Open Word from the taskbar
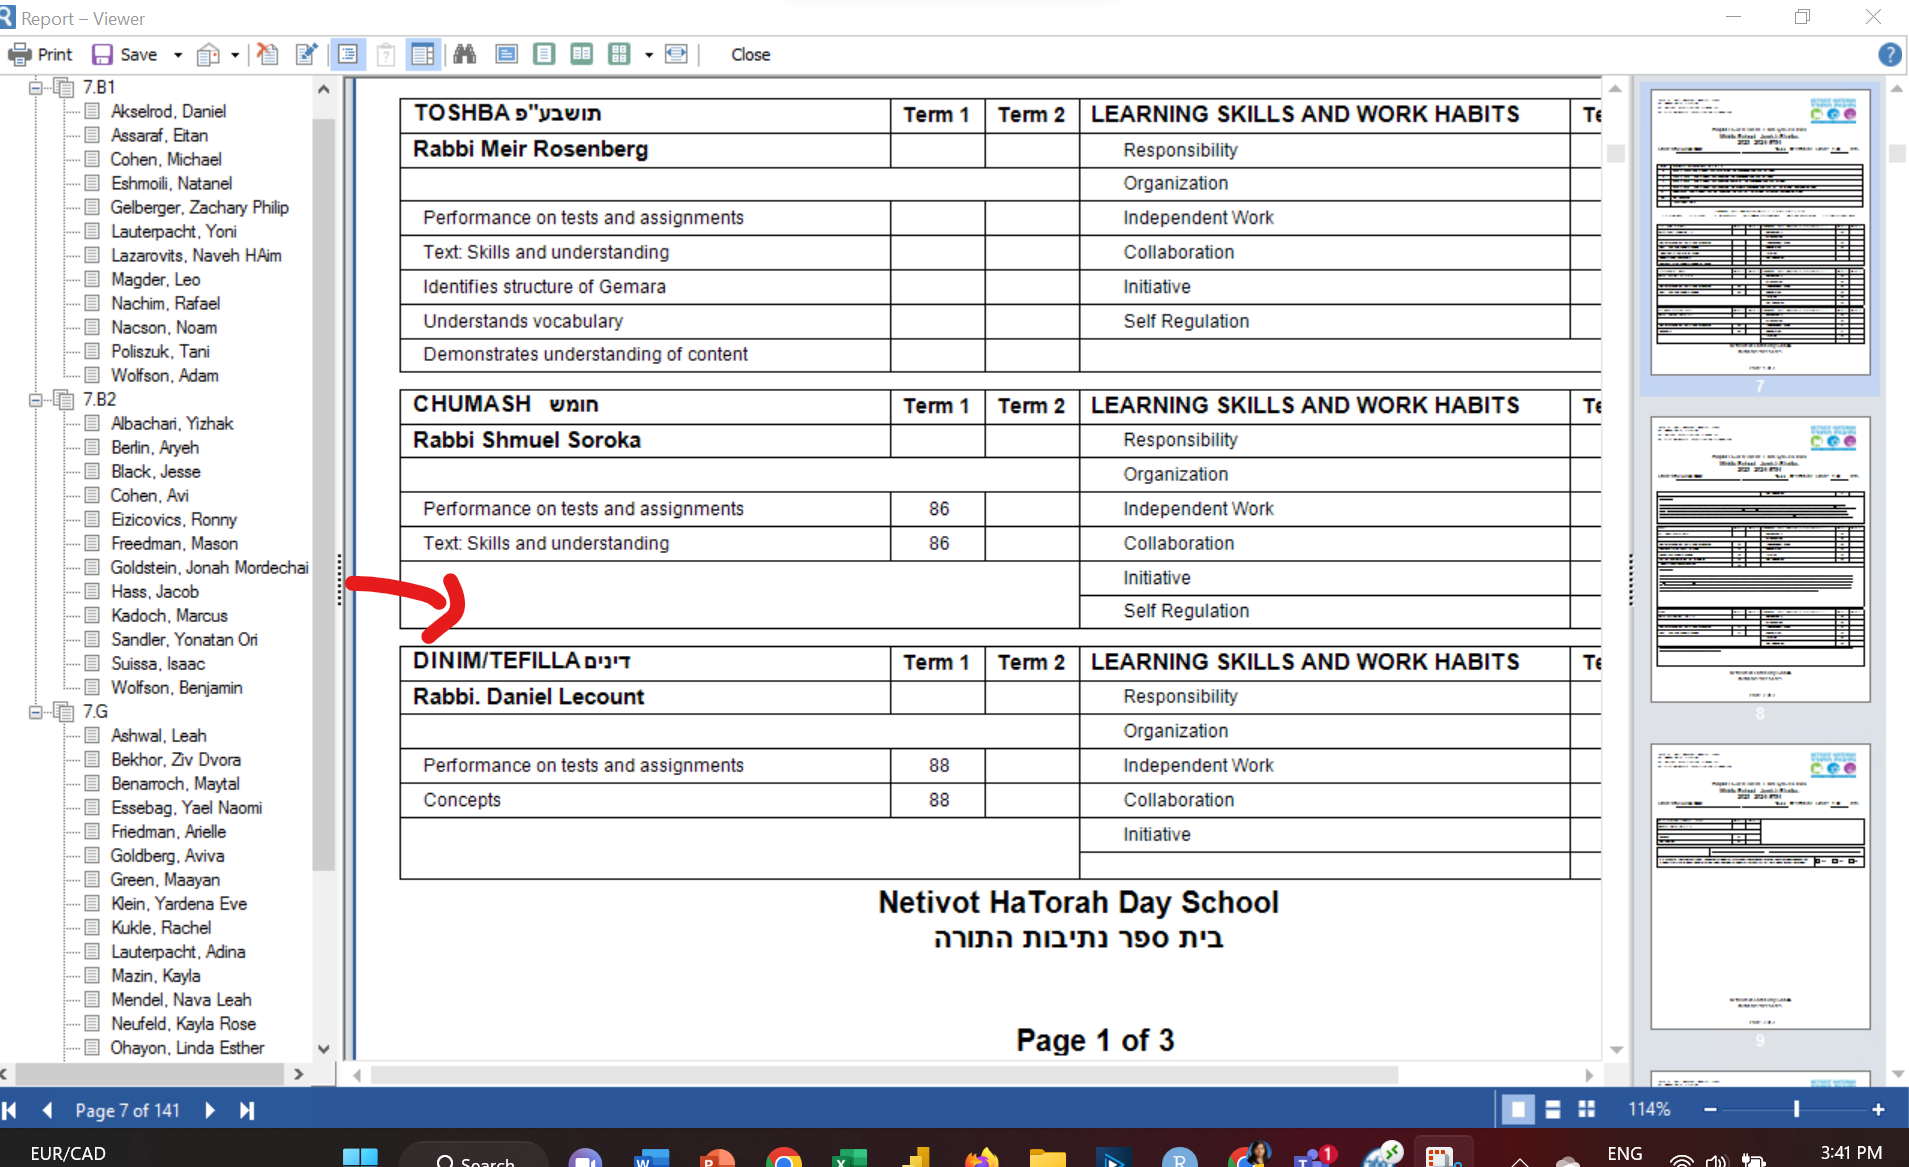The image size is (1909, 1167). [x=651, y=1156]
